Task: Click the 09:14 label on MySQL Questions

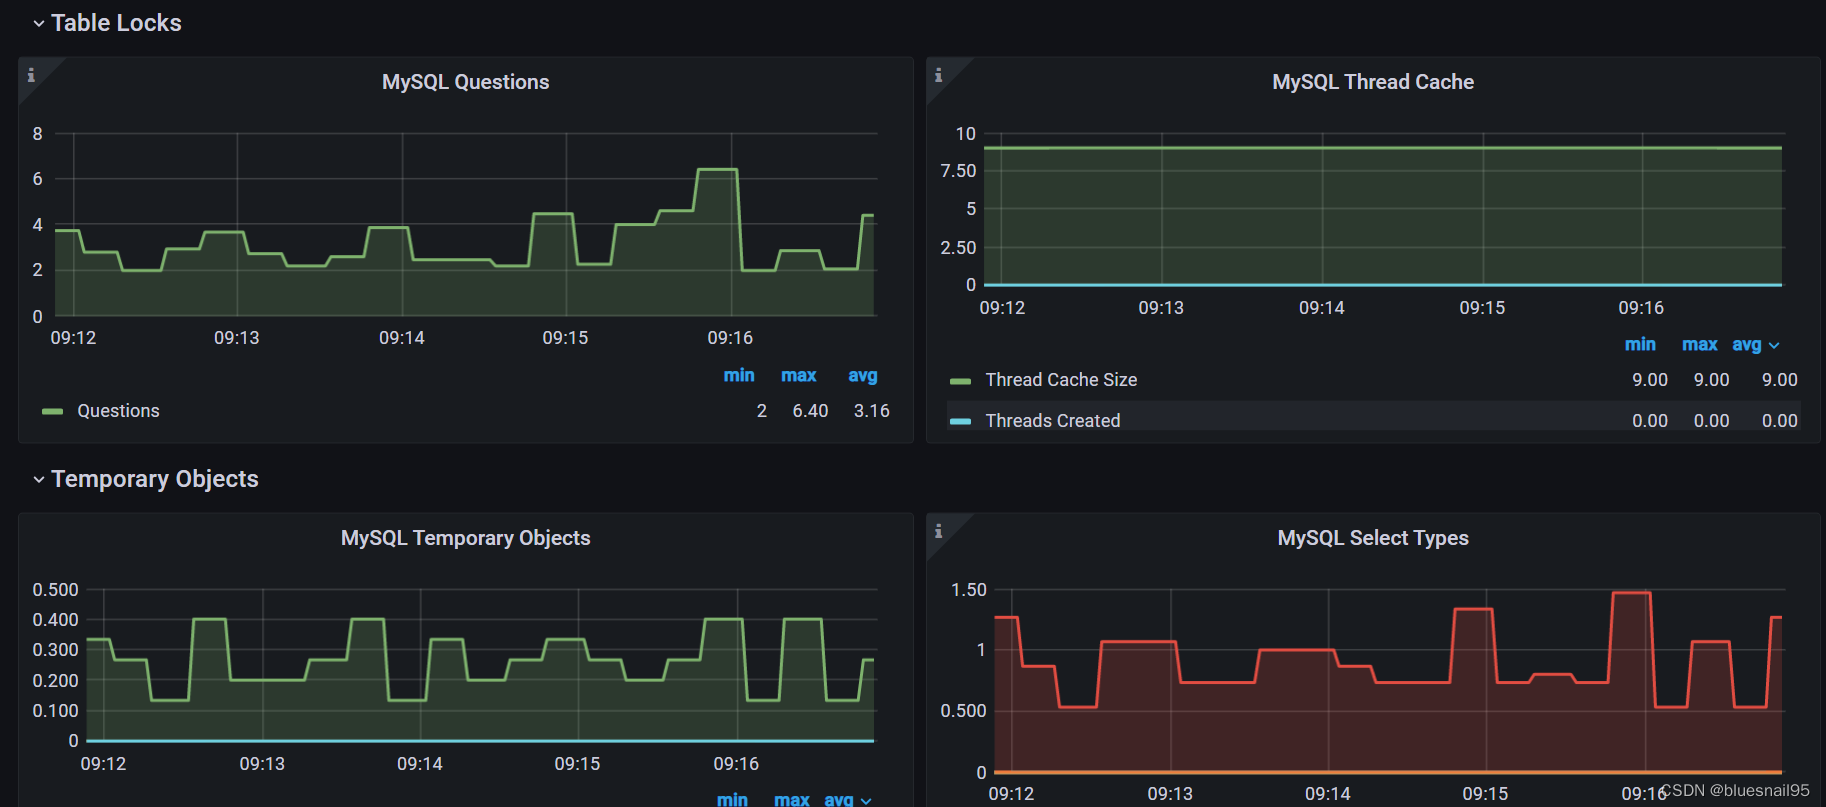Action: [402, 338]
